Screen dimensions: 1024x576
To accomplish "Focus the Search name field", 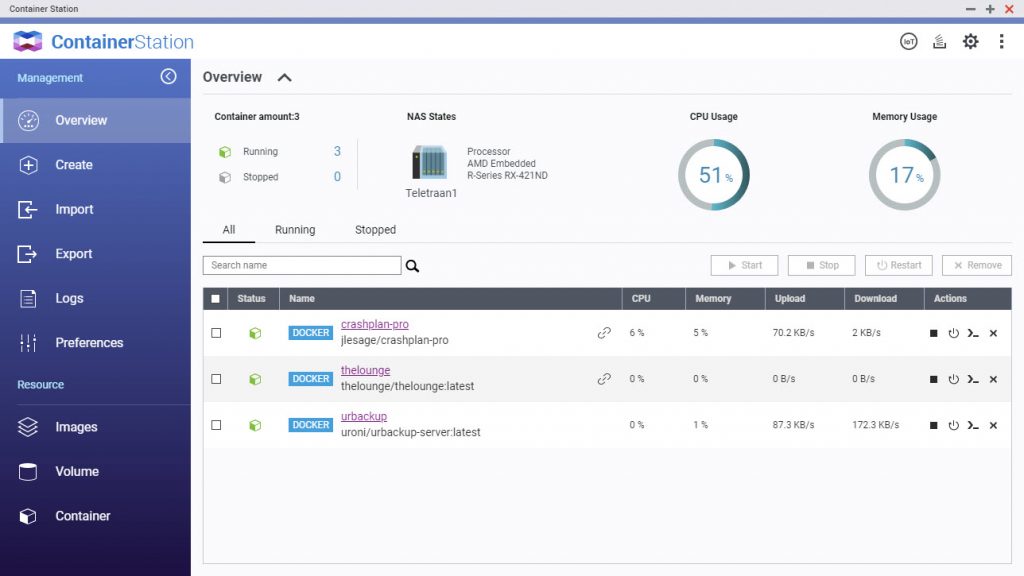I will [x=302, y=265].
